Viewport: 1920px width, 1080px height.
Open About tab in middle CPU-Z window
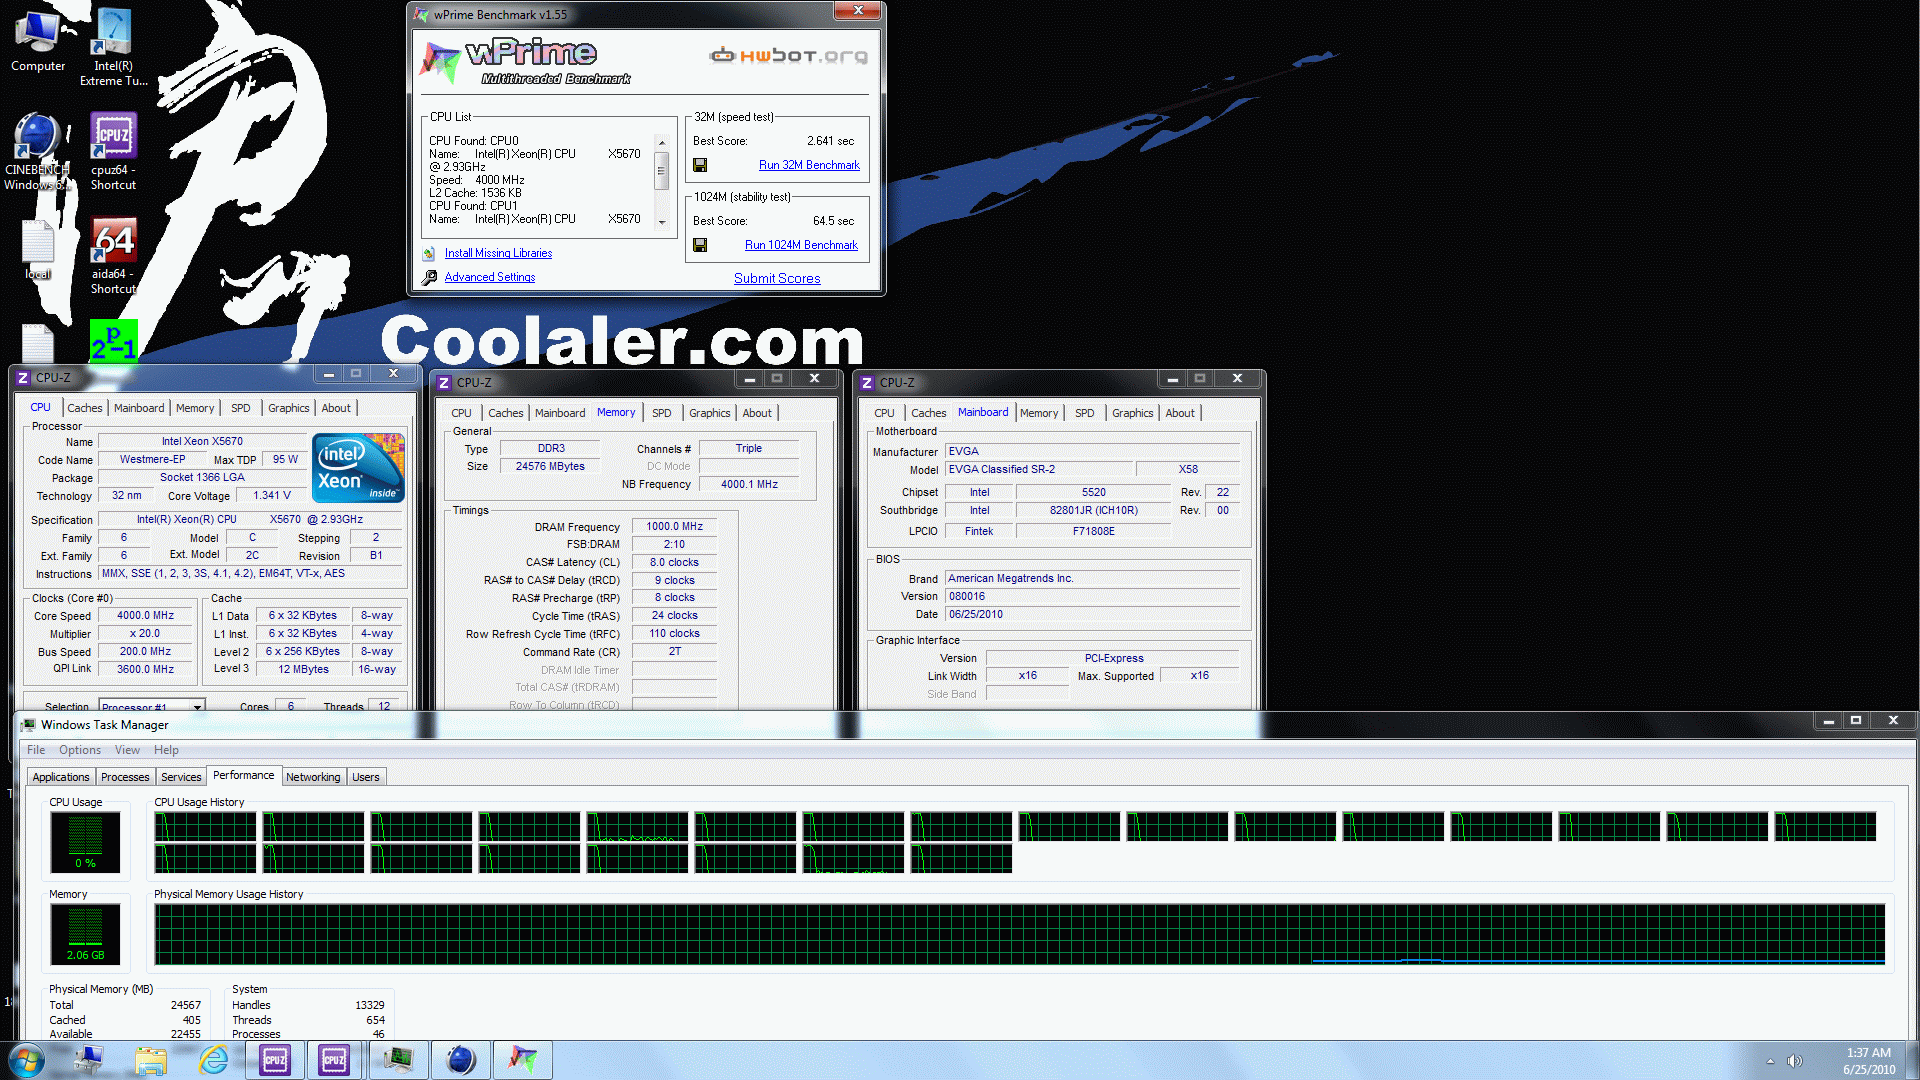[757, 413]
